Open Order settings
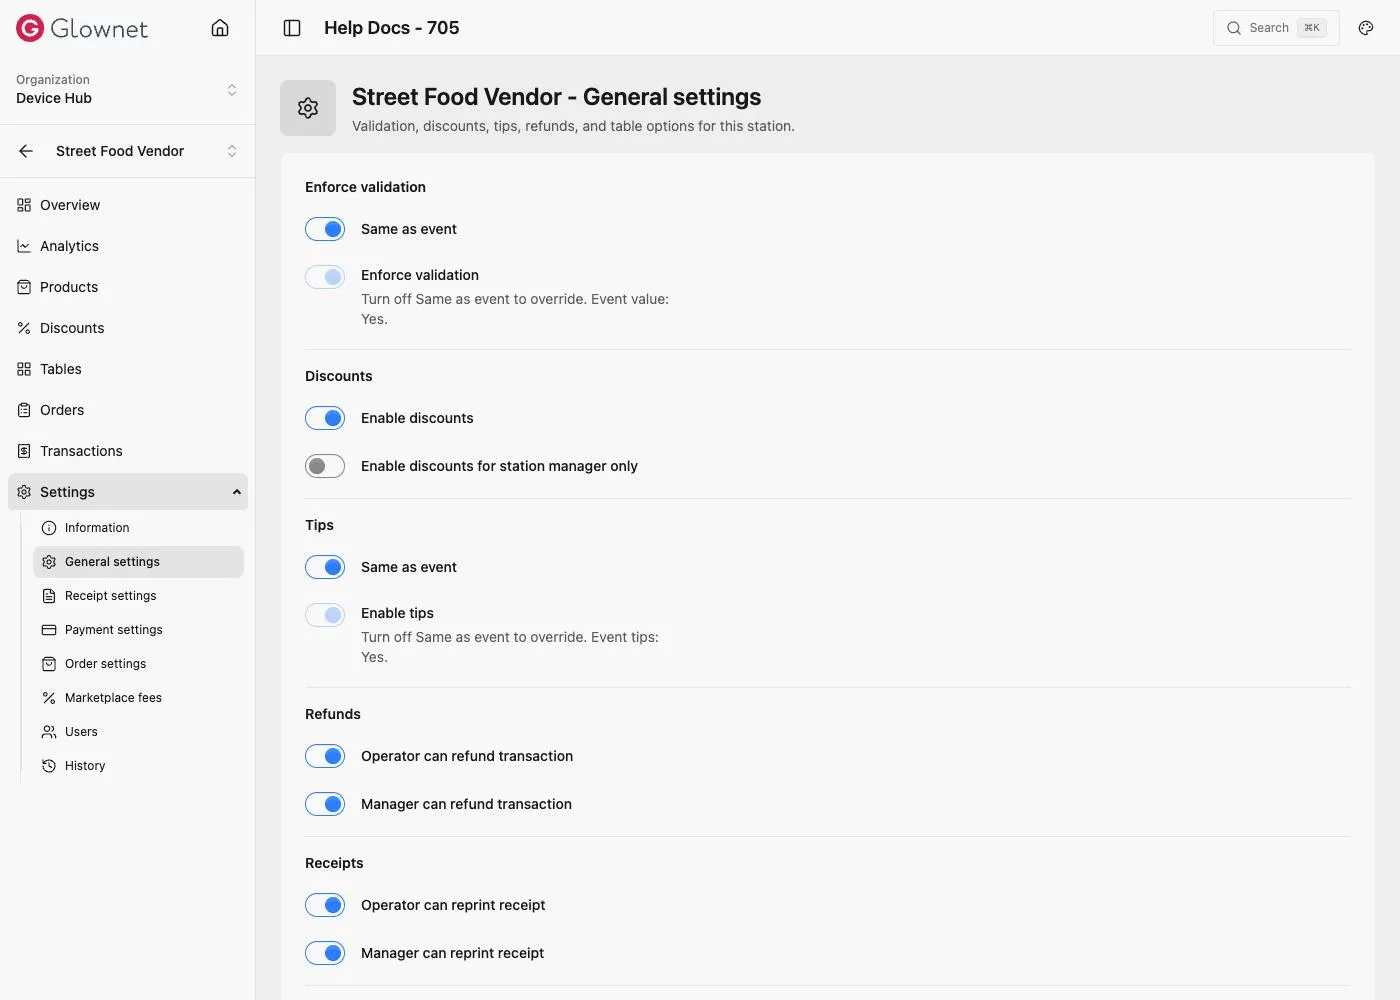Screen dimensions: 1400x1000 (138, 664)
